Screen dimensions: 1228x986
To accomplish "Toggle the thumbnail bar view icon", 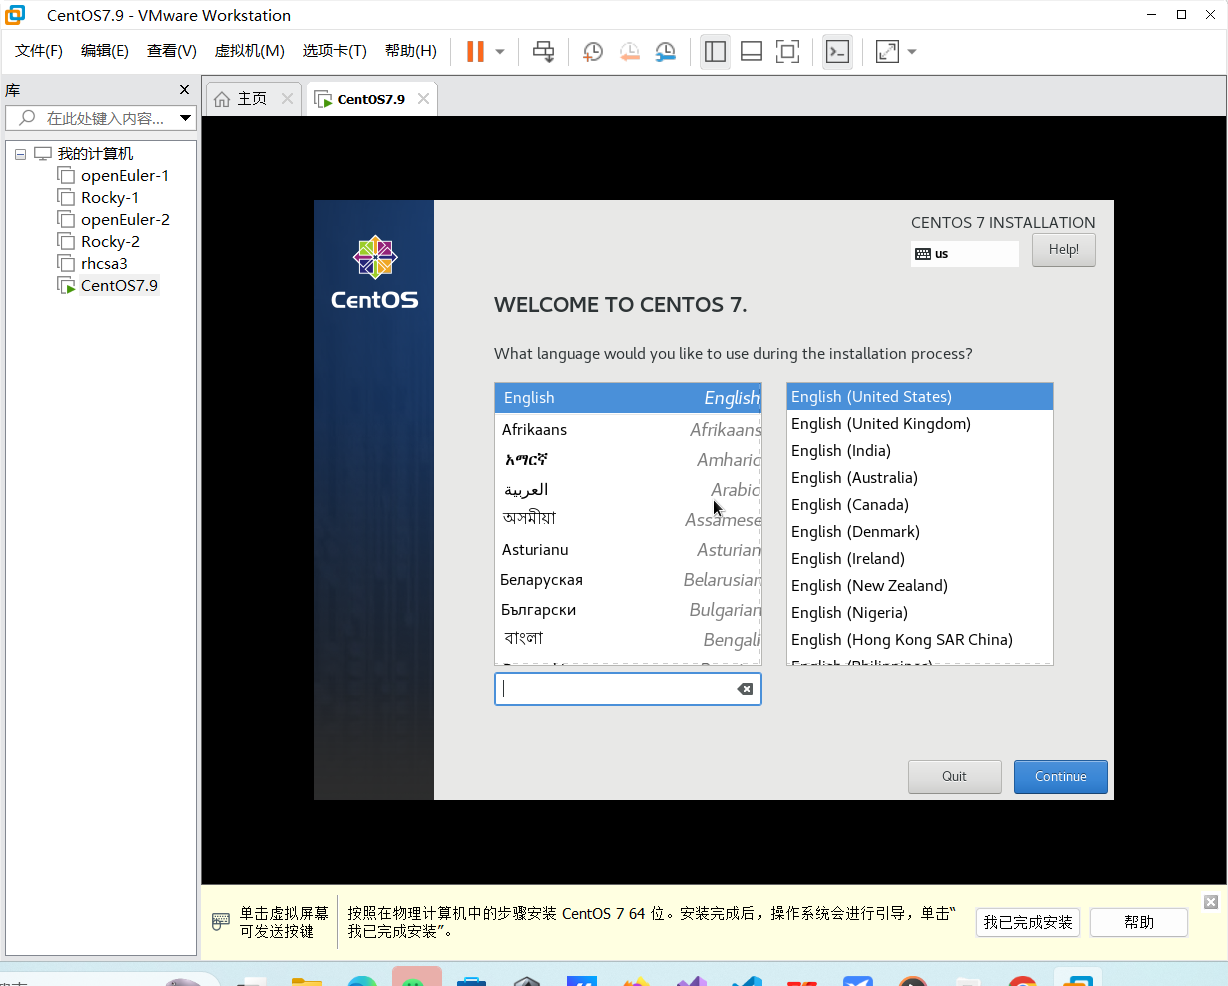I will (751, 52).
